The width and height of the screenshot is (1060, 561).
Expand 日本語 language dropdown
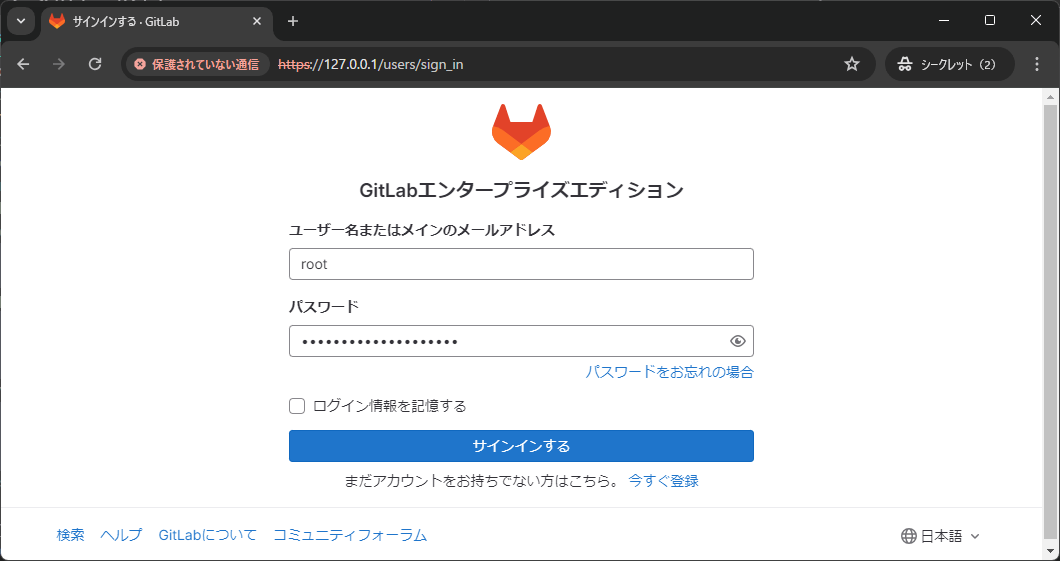click(x=941, y=537)
